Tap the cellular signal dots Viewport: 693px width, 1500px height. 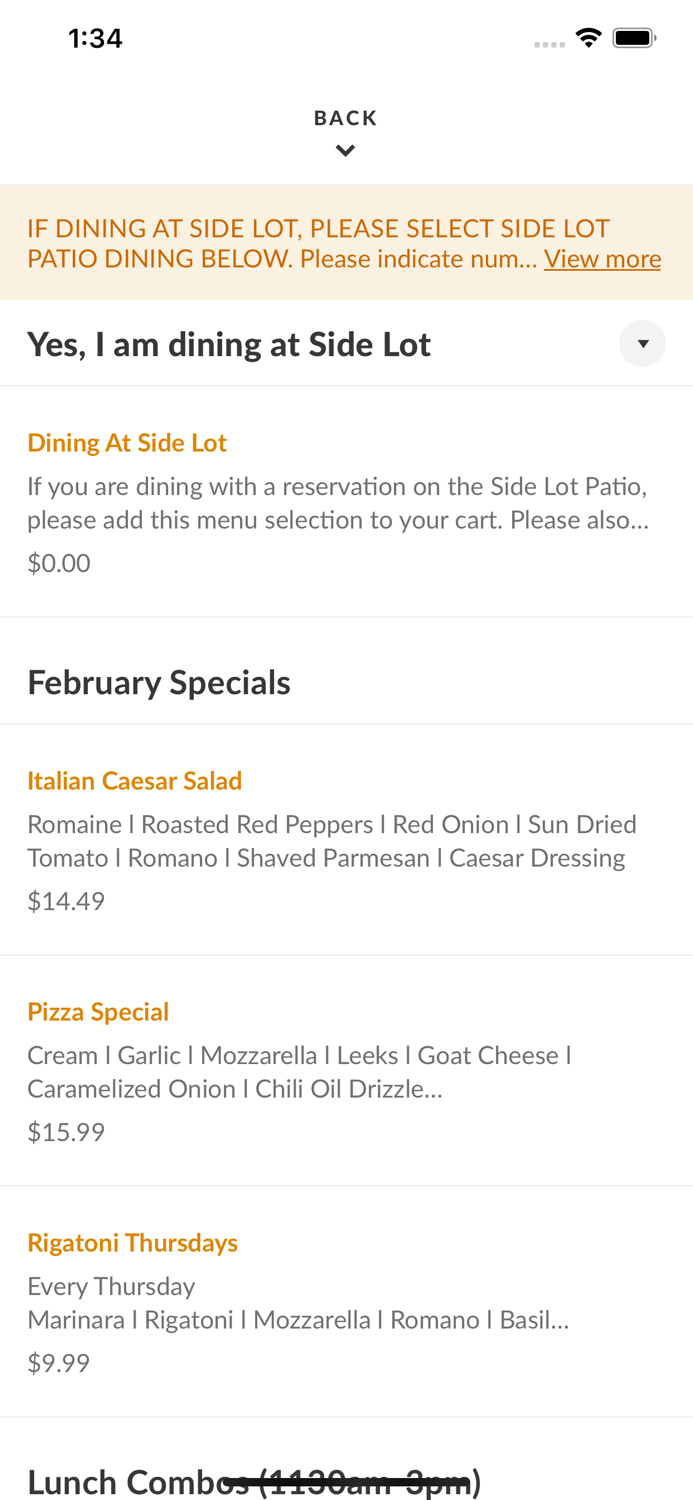click(x=549, y=42)
